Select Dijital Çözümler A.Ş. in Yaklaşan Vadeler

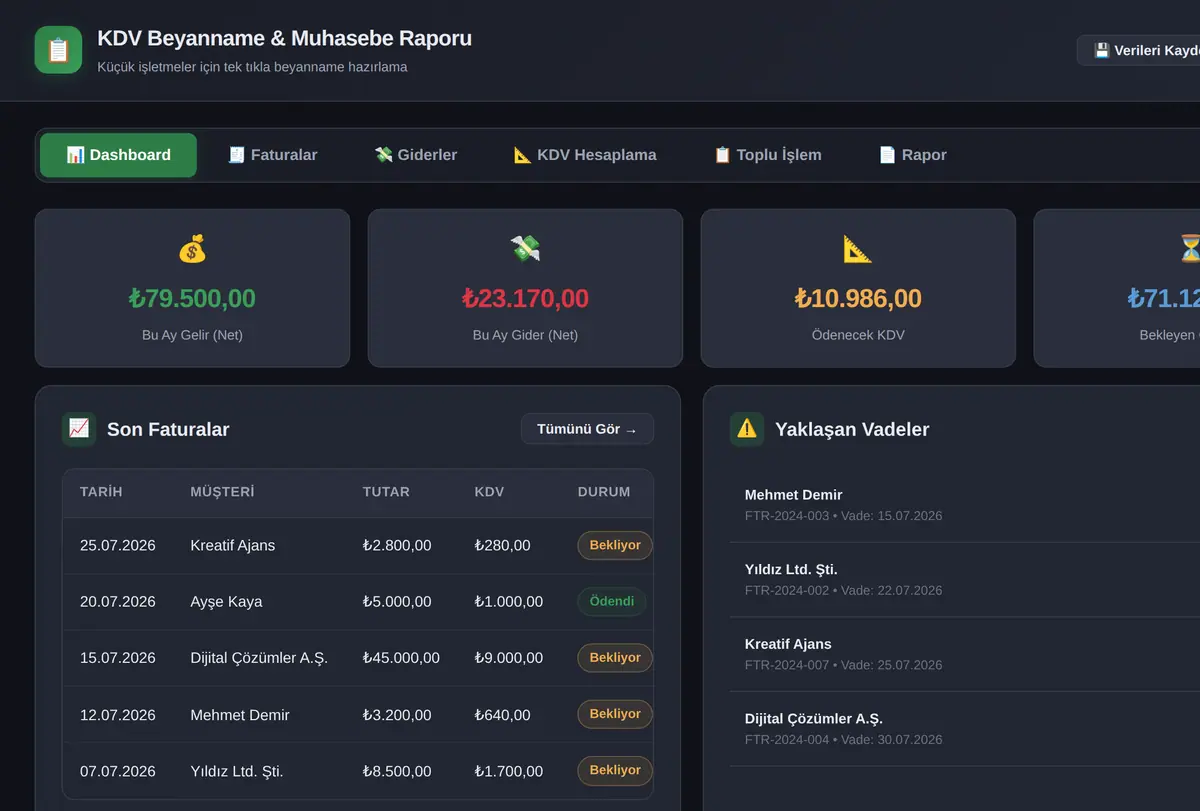[x=965, y=729]
